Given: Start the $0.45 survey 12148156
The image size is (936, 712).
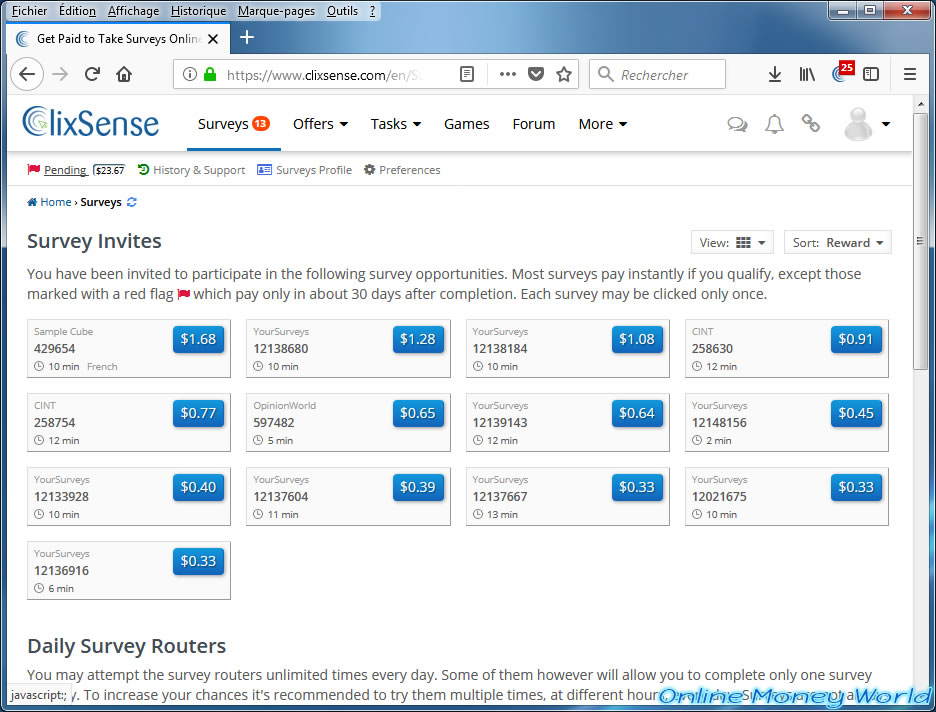Looking at the screenshot, I should (856, 413).
